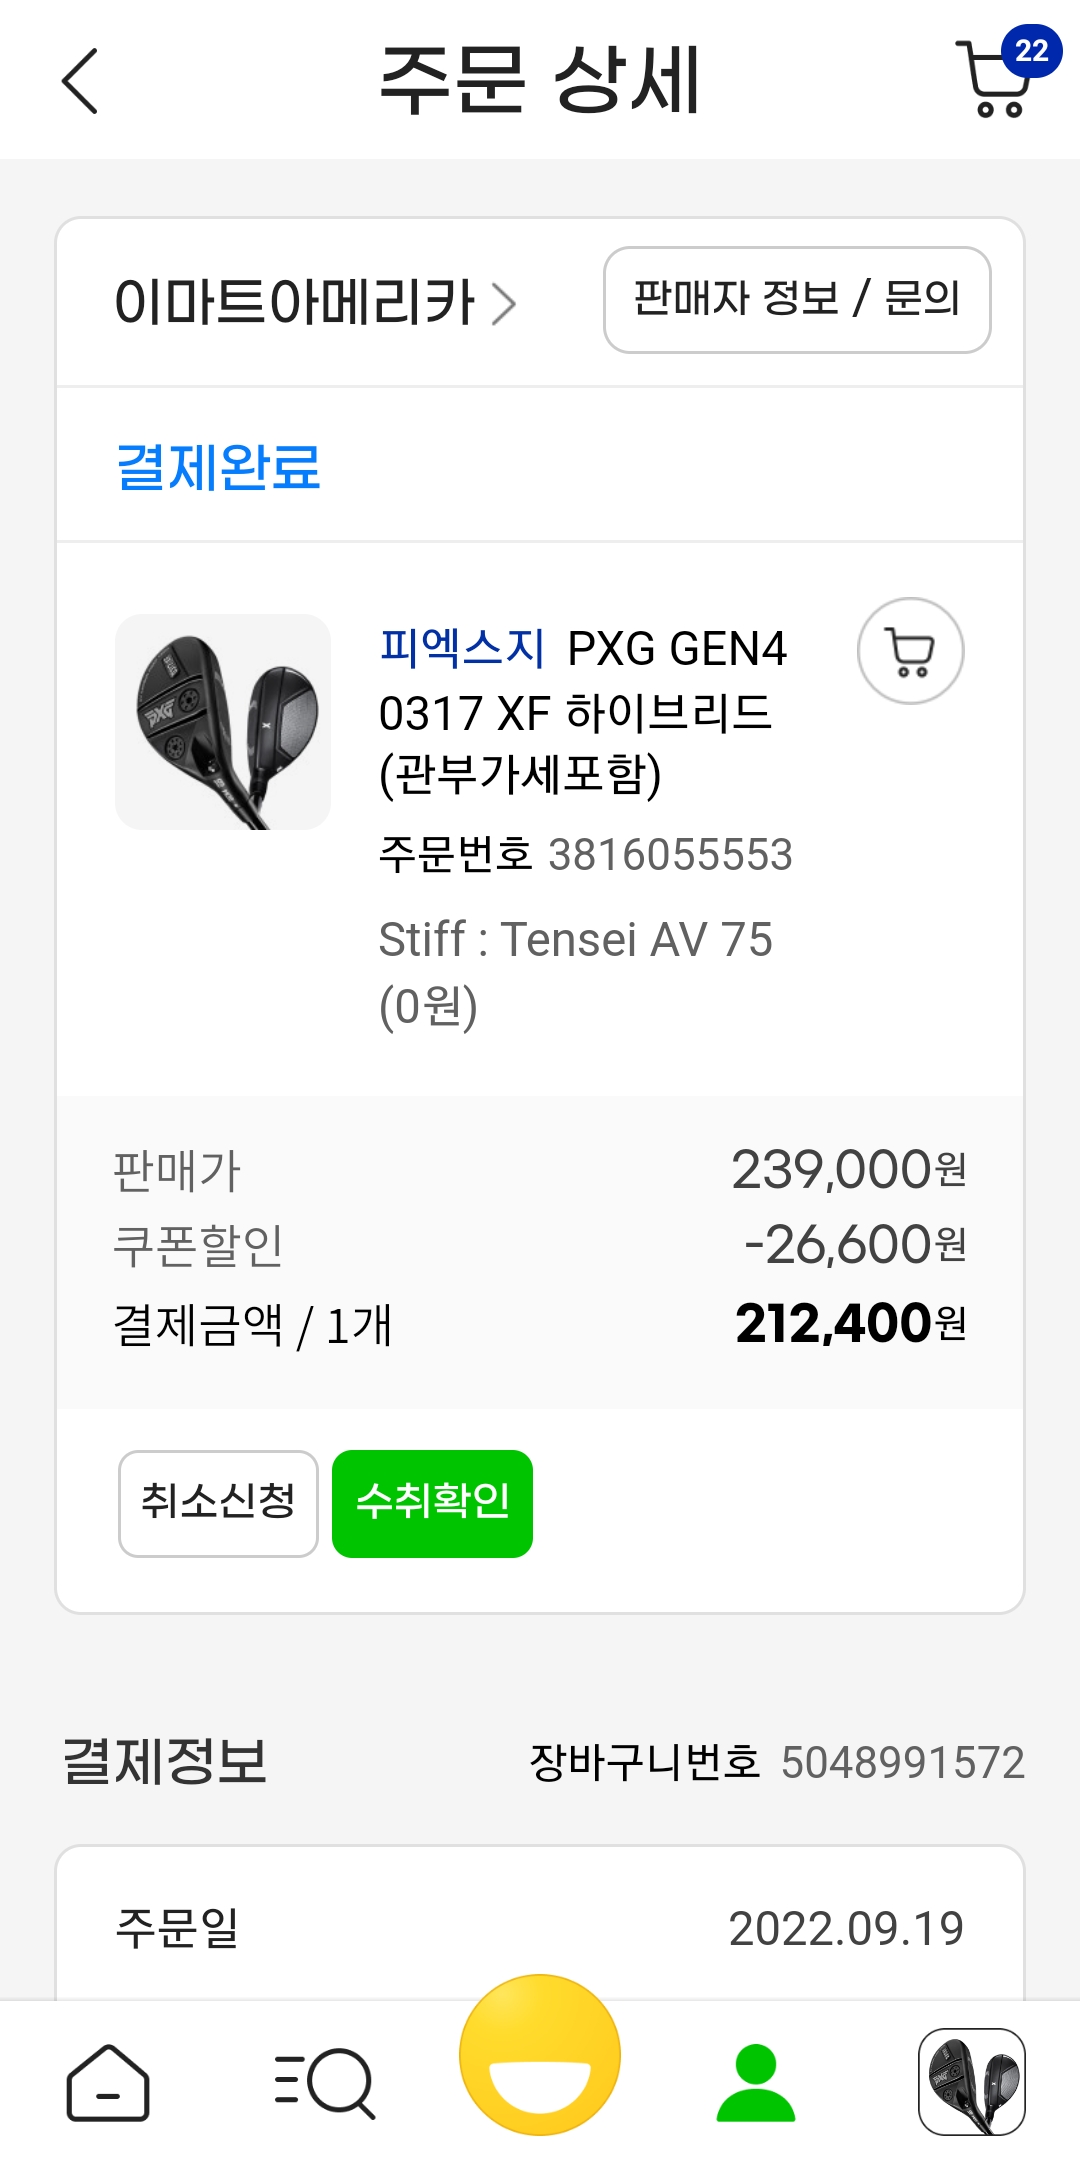
Task: Open 판매자 정보 / 문의 button
Action: point(797,300)
